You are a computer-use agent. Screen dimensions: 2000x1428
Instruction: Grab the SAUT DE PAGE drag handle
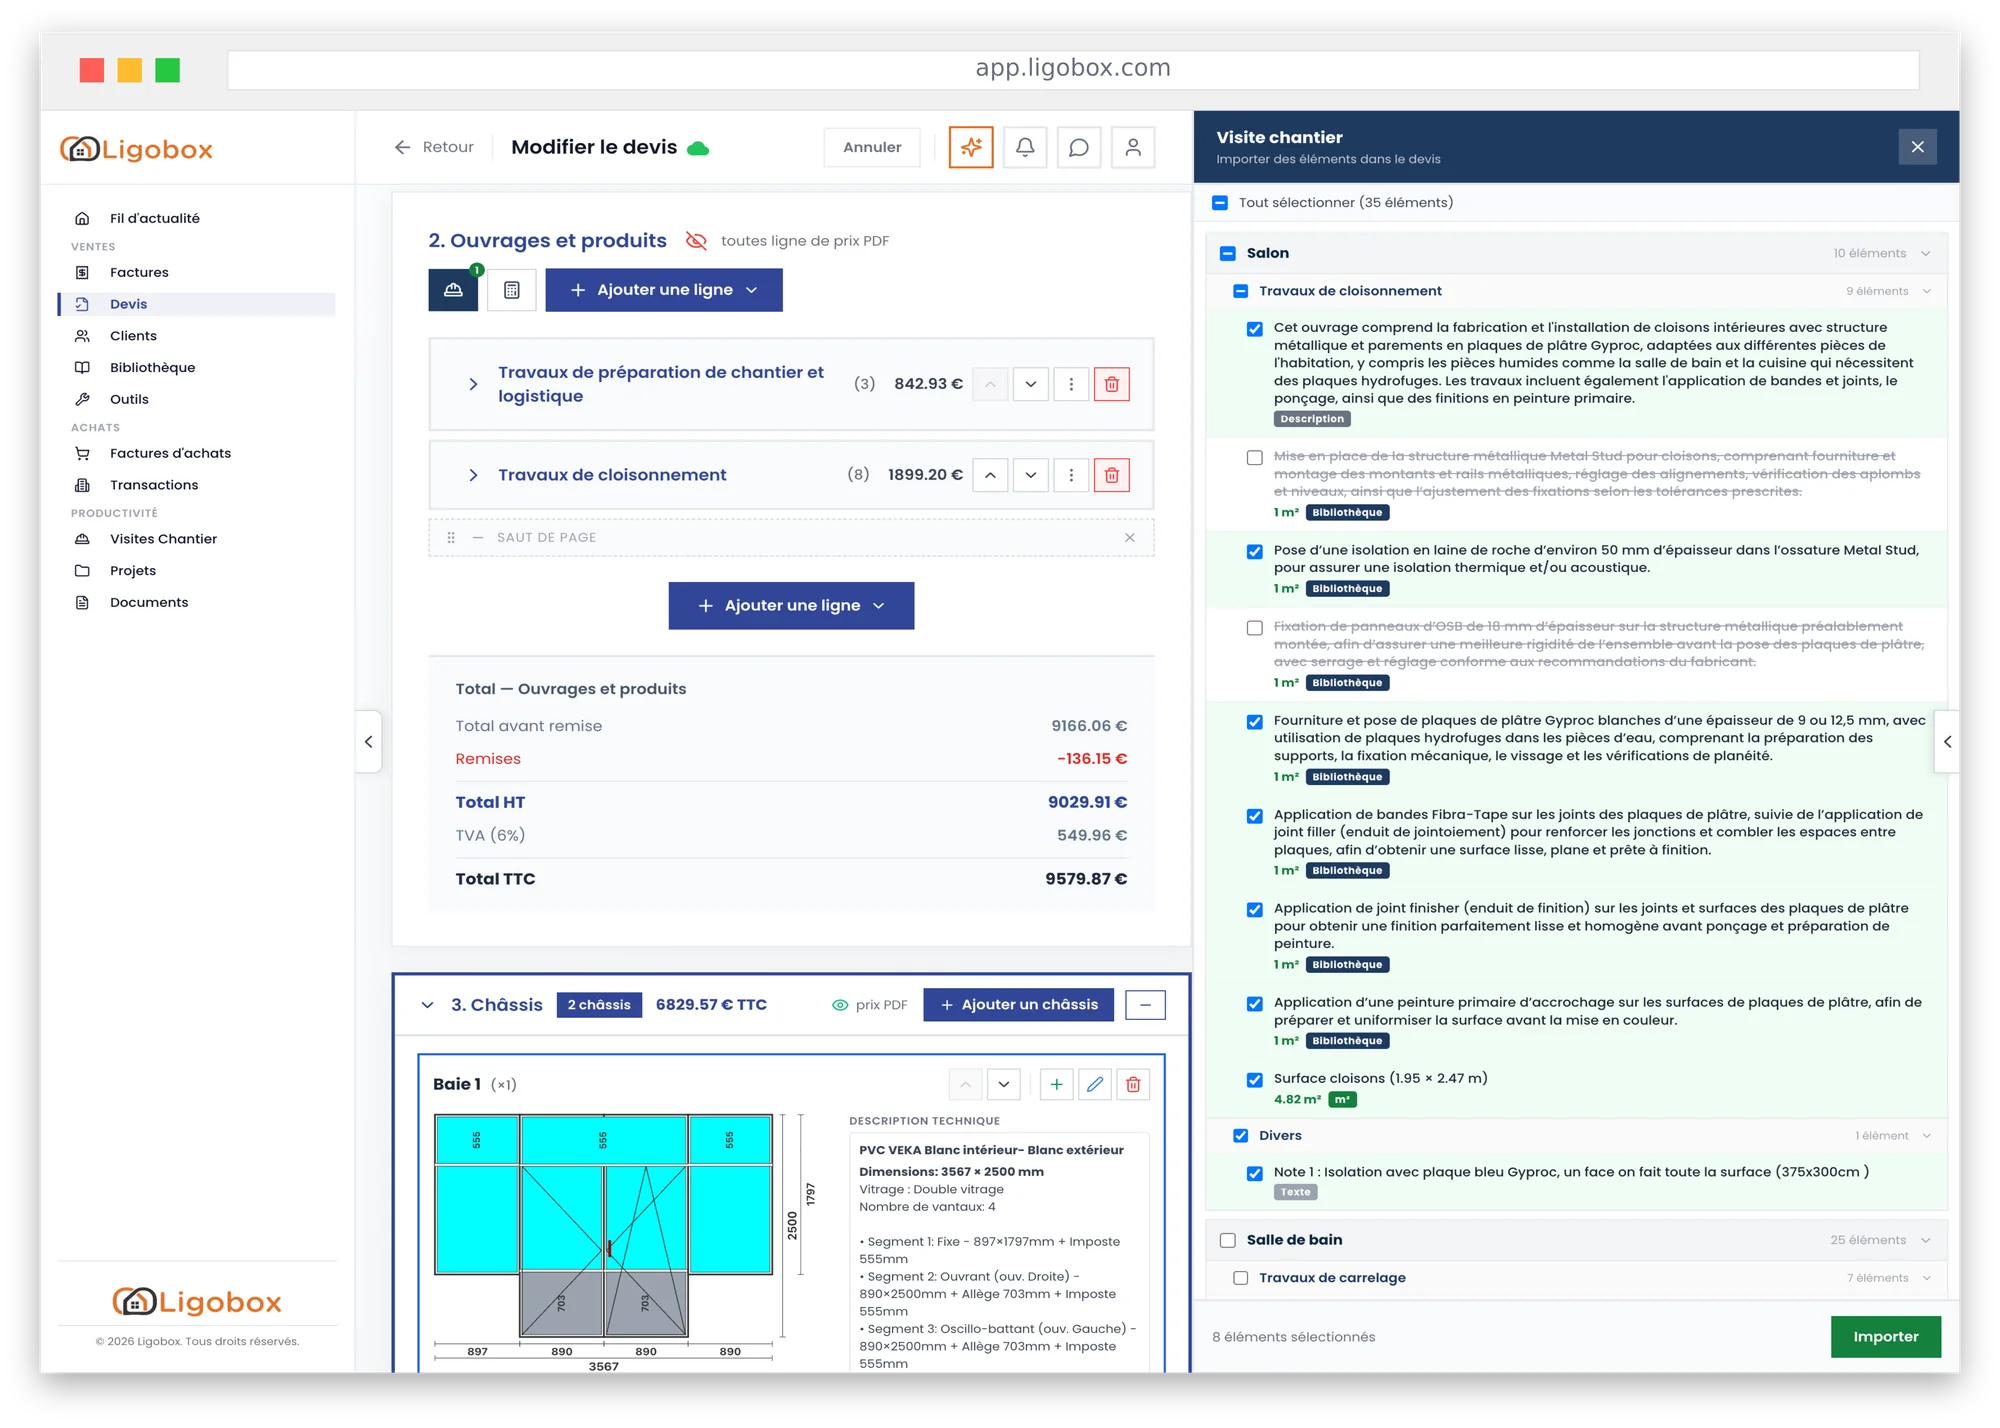(451, 537)
